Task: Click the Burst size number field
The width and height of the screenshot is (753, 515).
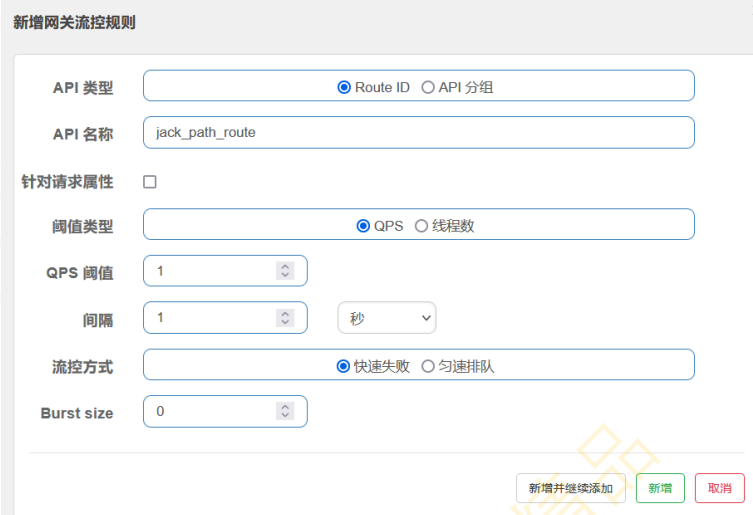Action: (210, 411)
